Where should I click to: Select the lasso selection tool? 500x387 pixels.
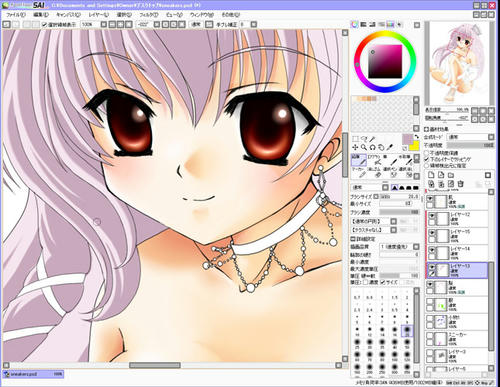click(x=364, y=139)
